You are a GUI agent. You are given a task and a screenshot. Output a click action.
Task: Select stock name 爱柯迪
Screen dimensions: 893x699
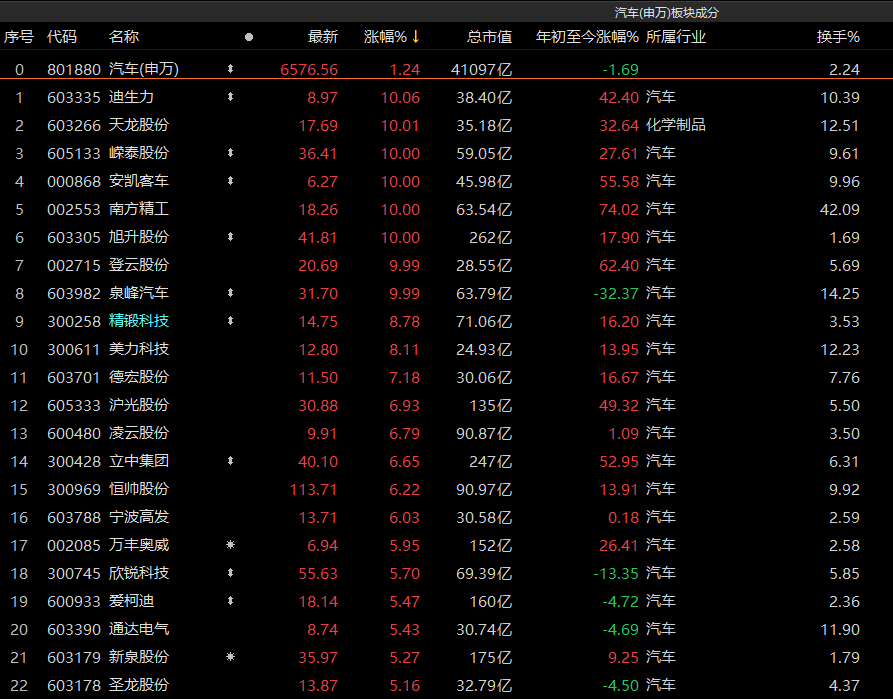(132, 600)
